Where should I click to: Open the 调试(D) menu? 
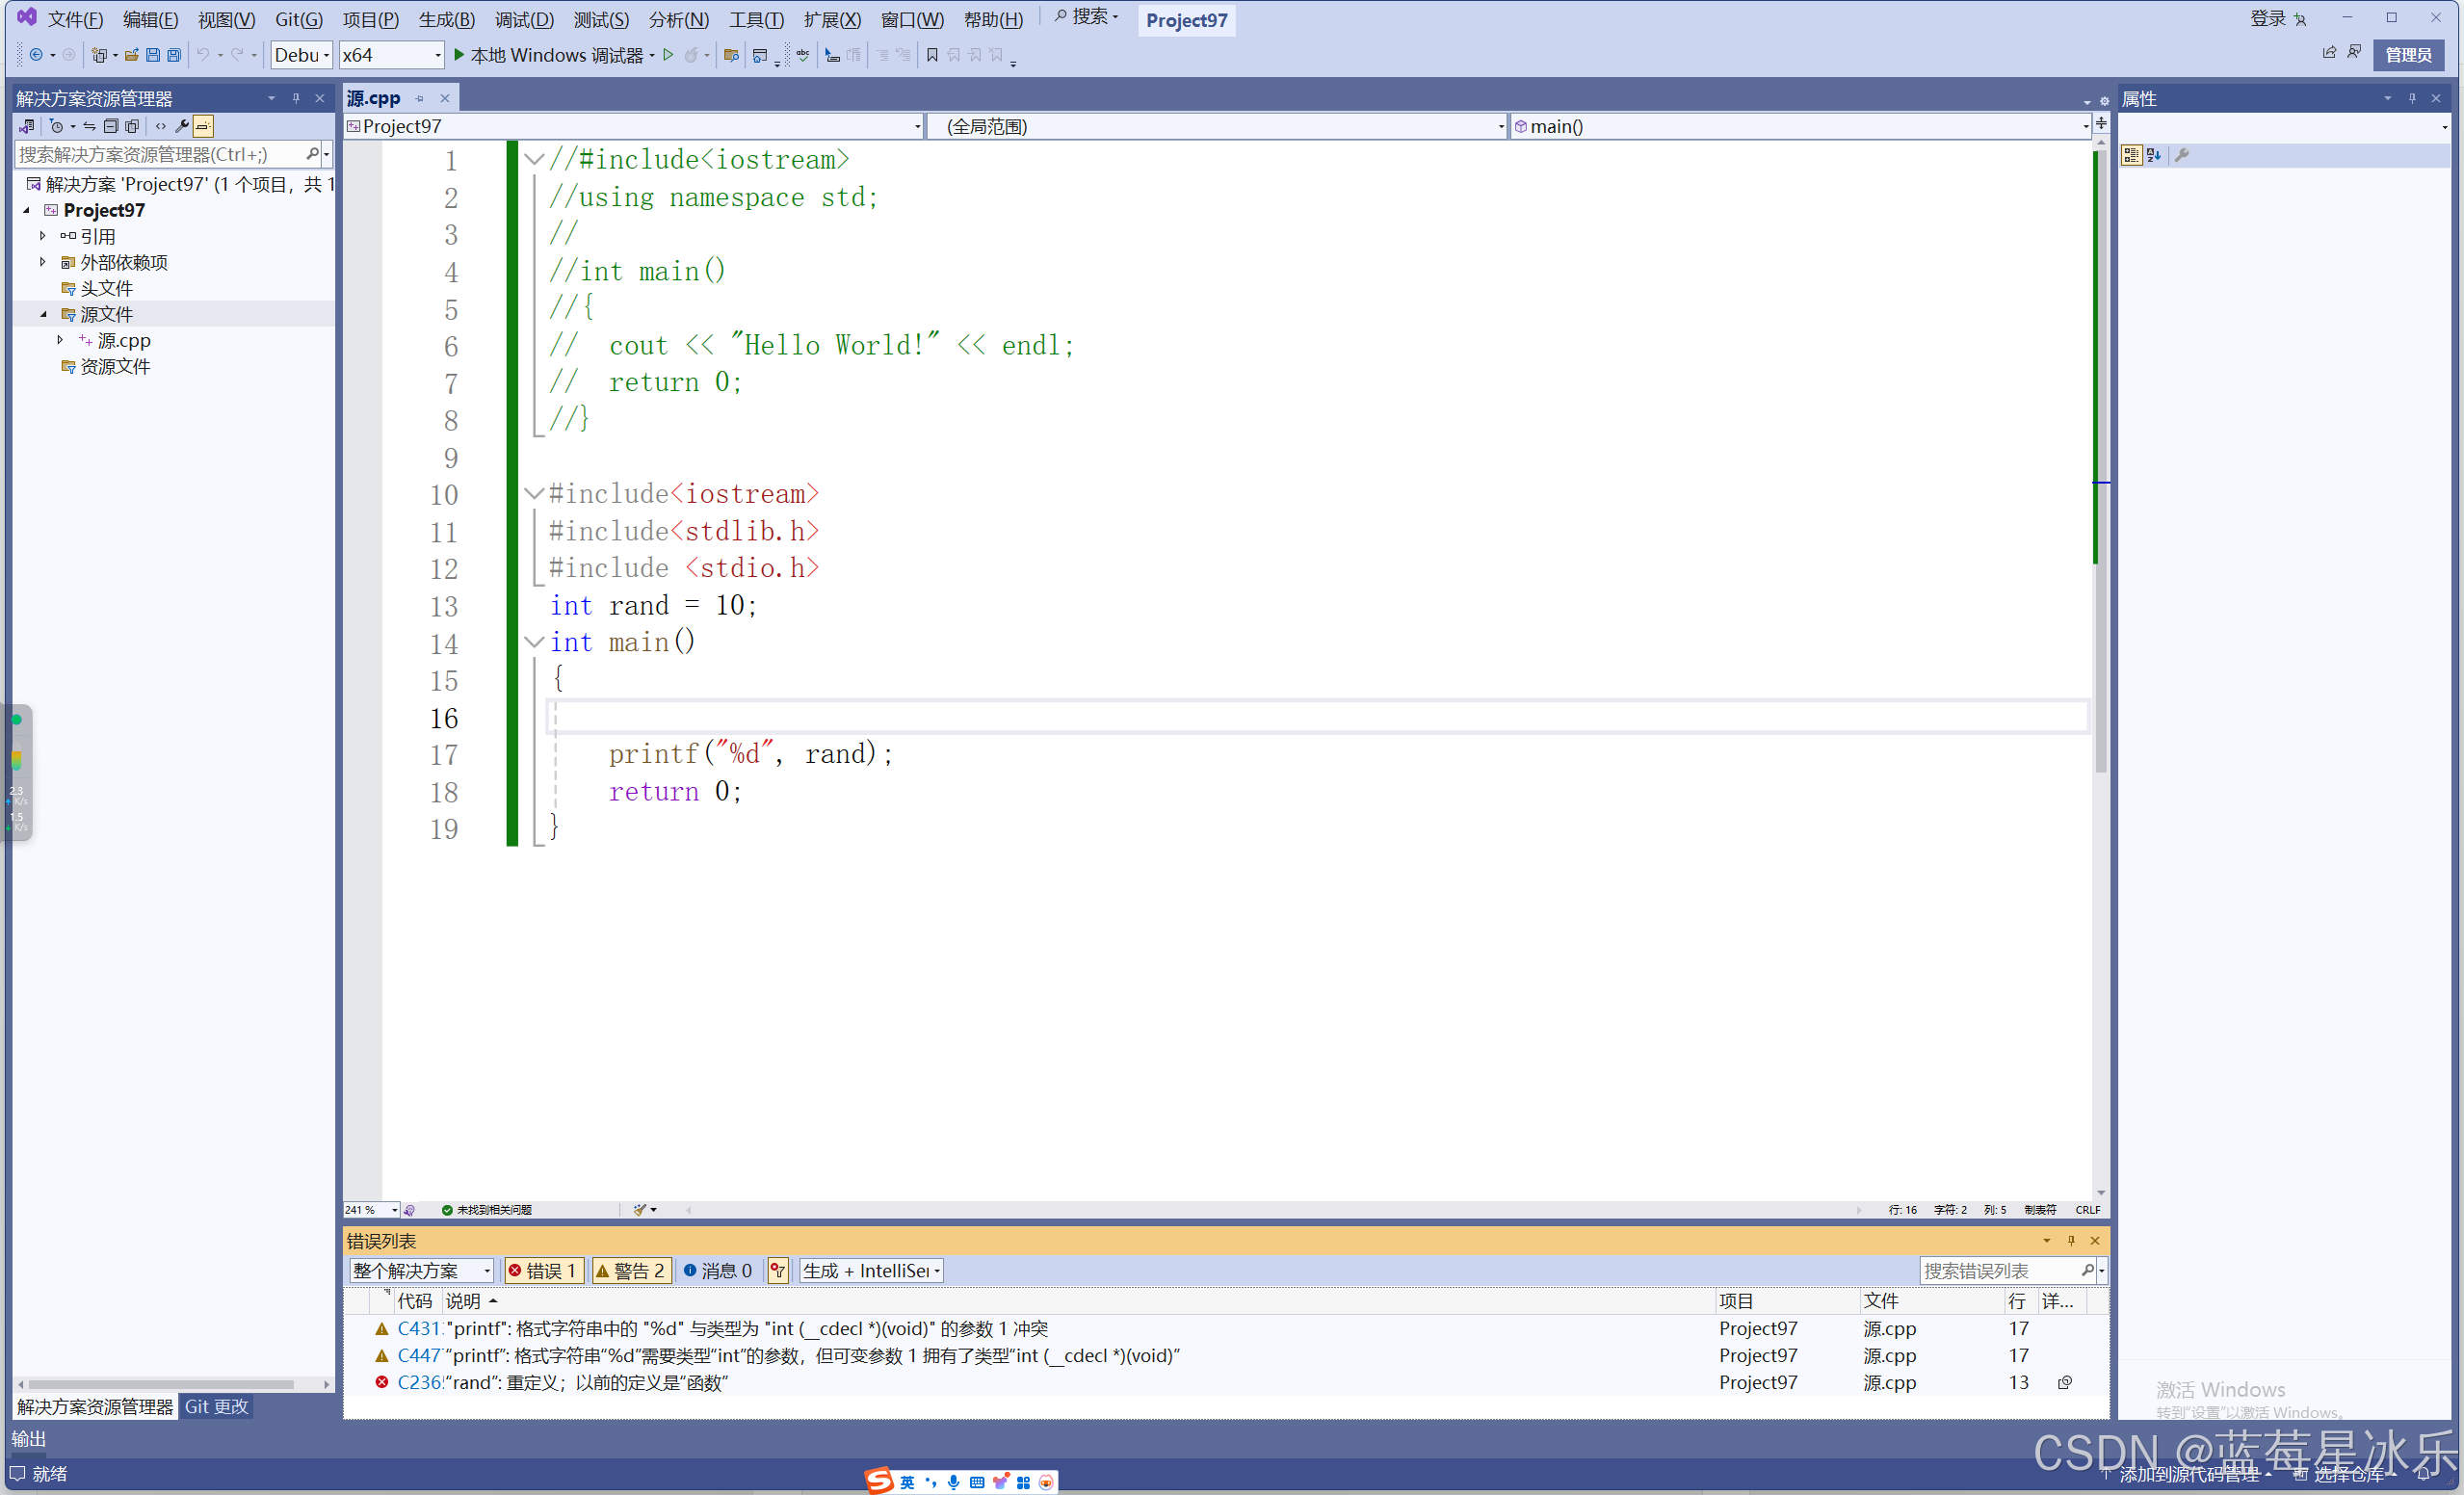point(524,19)
